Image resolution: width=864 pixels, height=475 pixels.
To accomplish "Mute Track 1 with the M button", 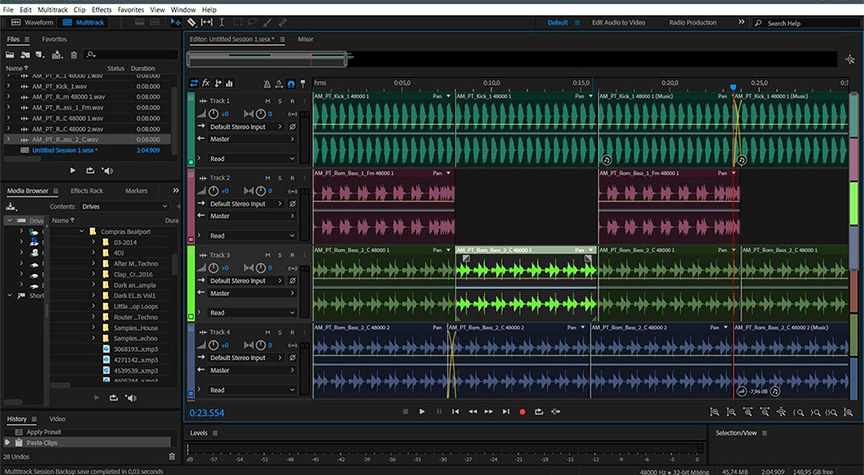I will click(x=267, y=101).
